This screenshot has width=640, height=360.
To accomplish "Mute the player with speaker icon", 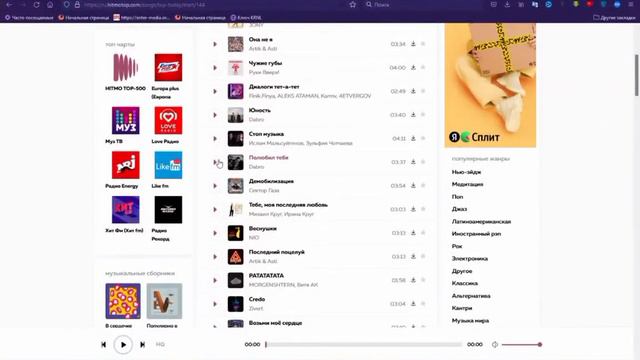I will point(495,344).
